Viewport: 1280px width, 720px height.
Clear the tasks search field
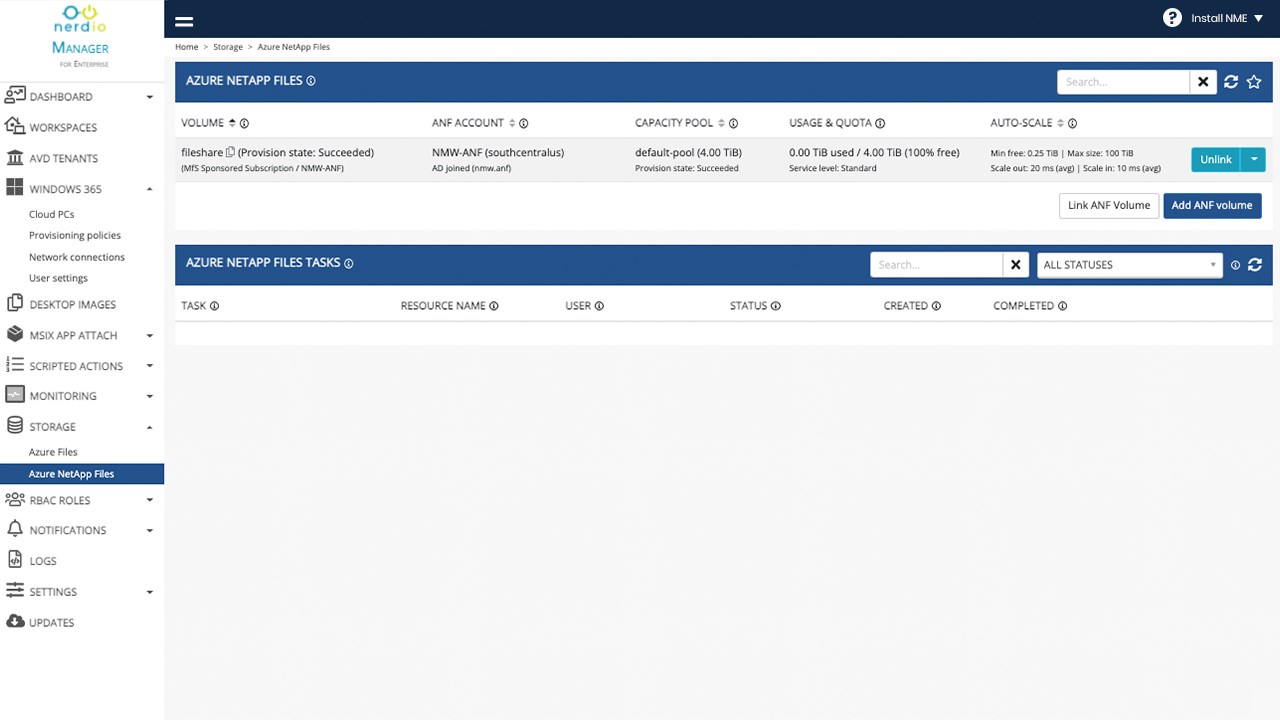[x=1016, y=264]
